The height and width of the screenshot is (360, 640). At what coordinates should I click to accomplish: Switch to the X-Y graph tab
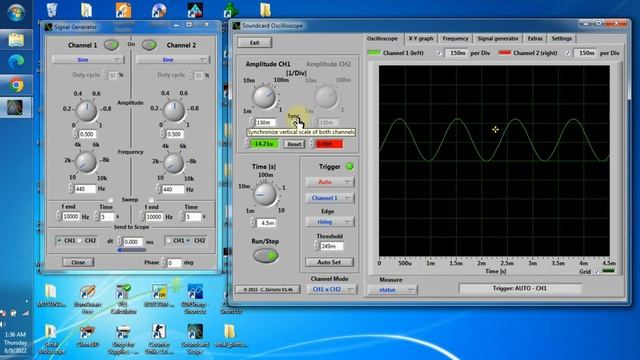(421, 38)
